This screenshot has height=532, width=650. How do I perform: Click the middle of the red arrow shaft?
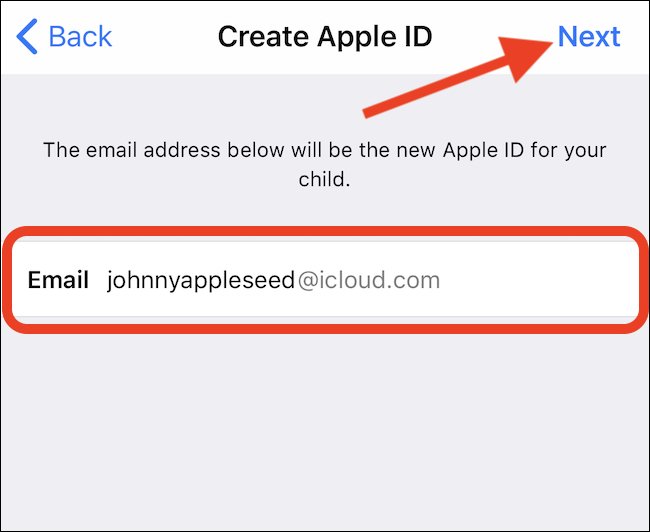(439, 83)
